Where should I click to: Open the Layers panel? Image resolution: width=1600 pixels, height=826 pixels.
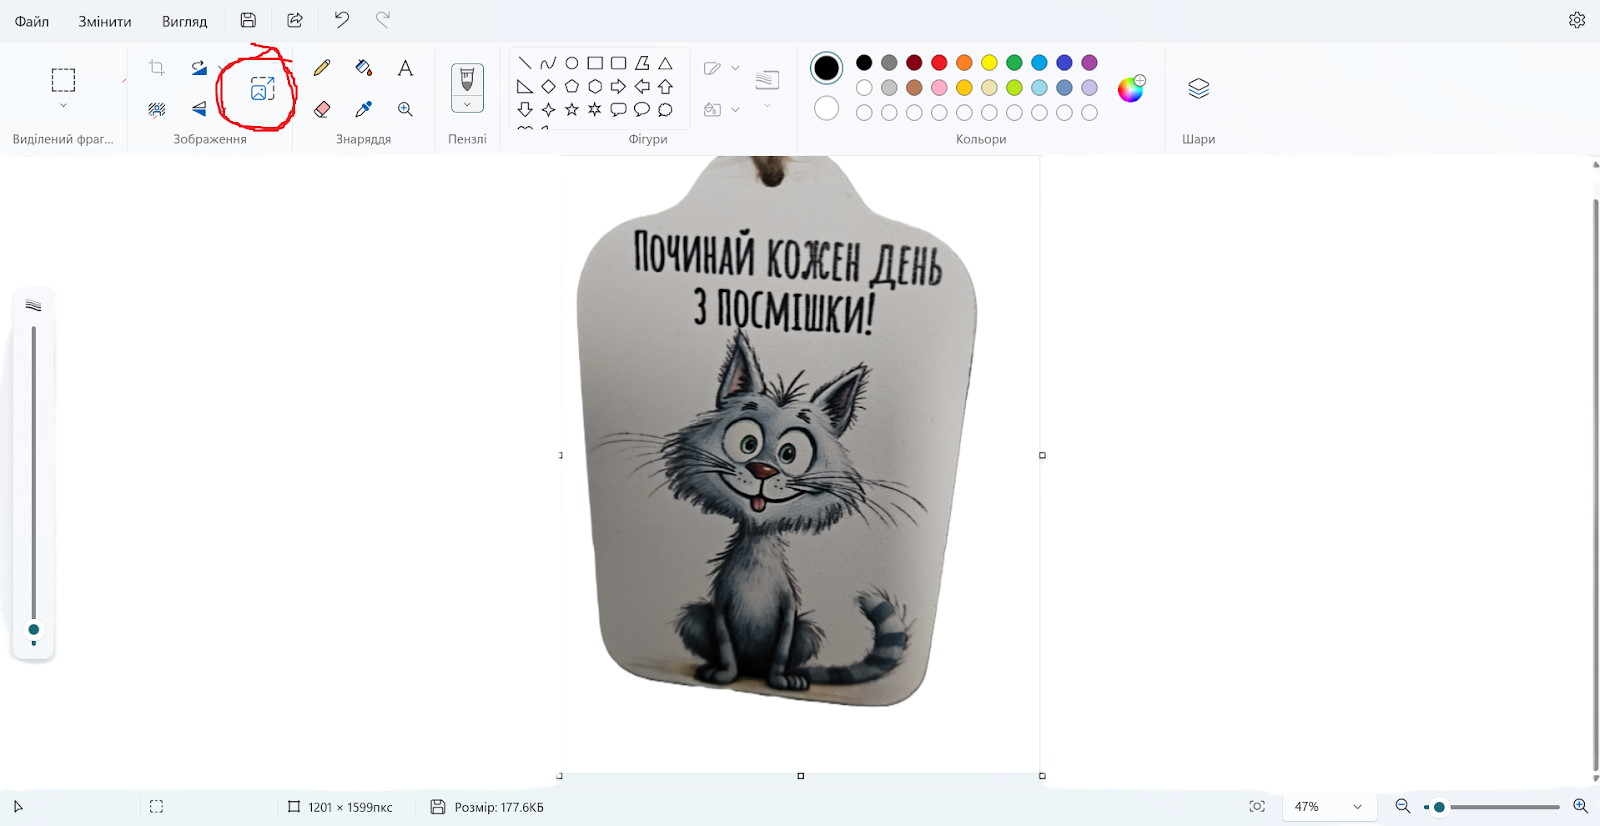pos(1198,88)
